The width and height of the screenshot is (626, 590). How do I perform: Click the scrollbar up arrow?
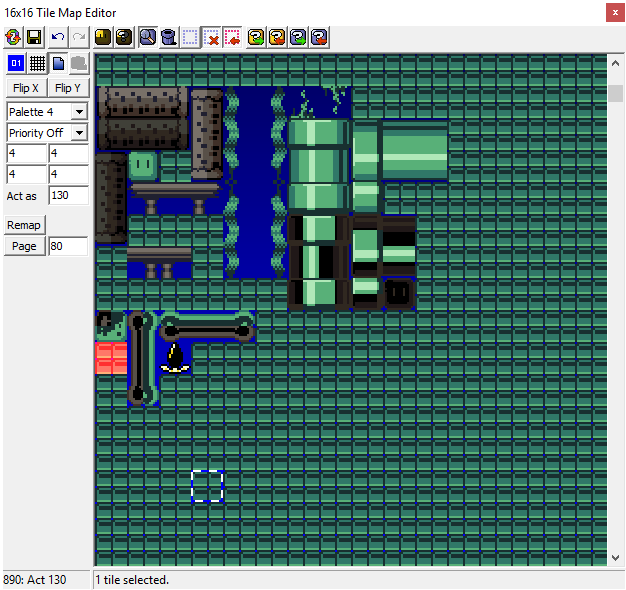615,63
